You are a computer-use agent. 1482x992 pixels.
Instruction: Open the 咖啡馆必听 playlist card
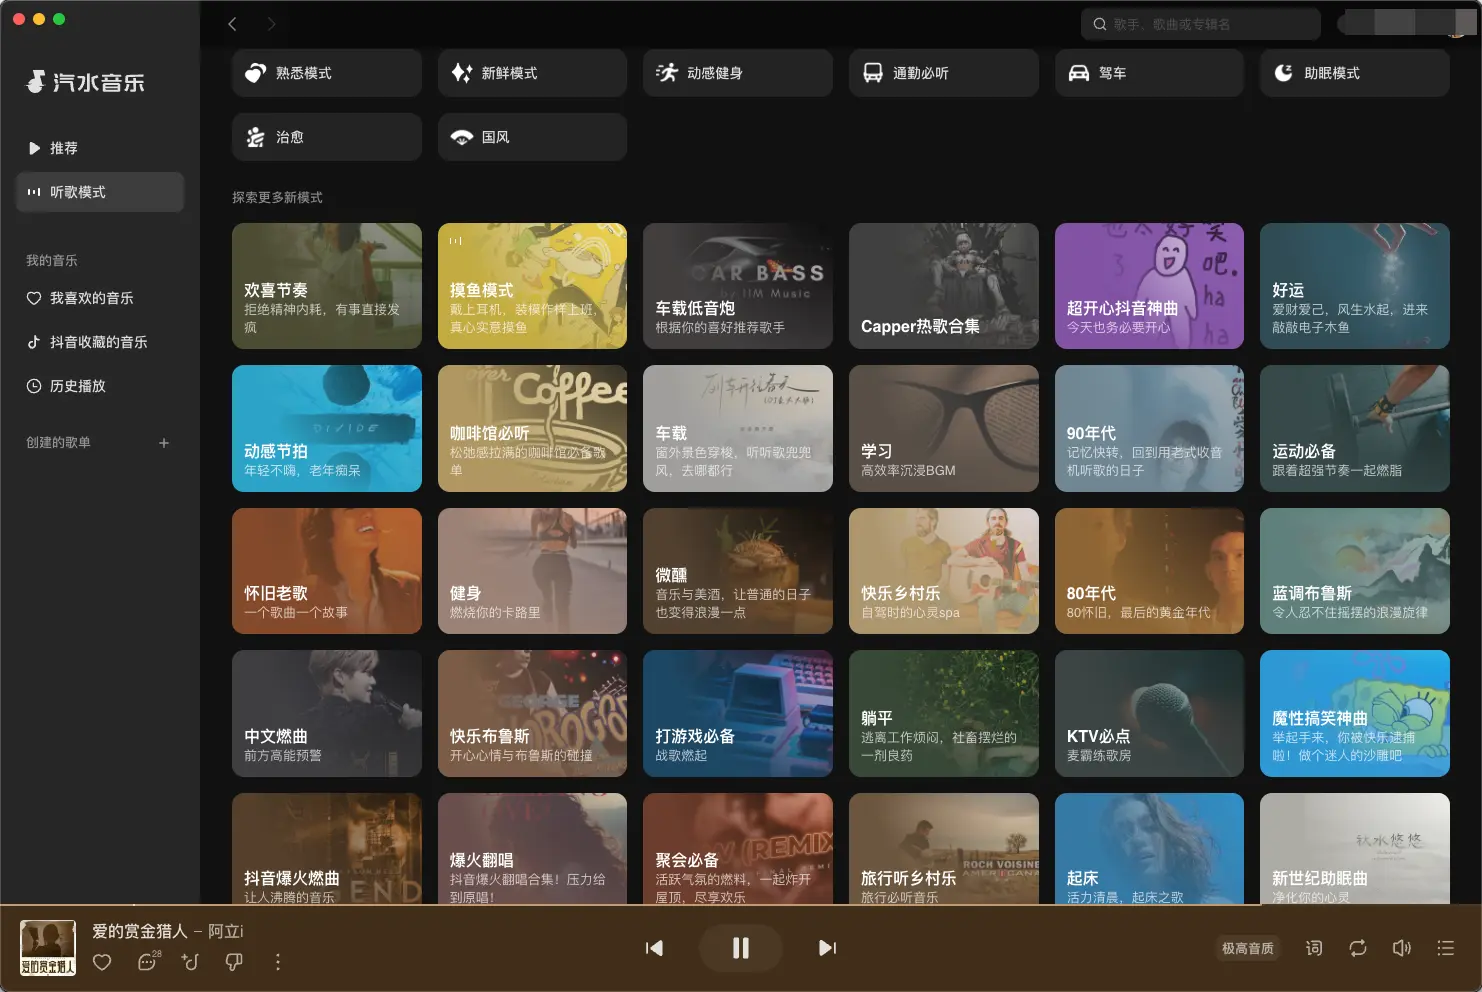[532, 428]
